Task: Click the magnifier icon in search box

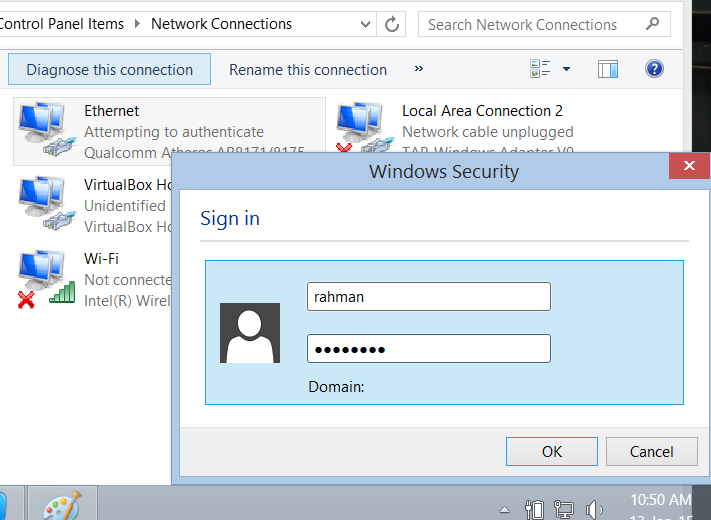Action: pos(652,24)
